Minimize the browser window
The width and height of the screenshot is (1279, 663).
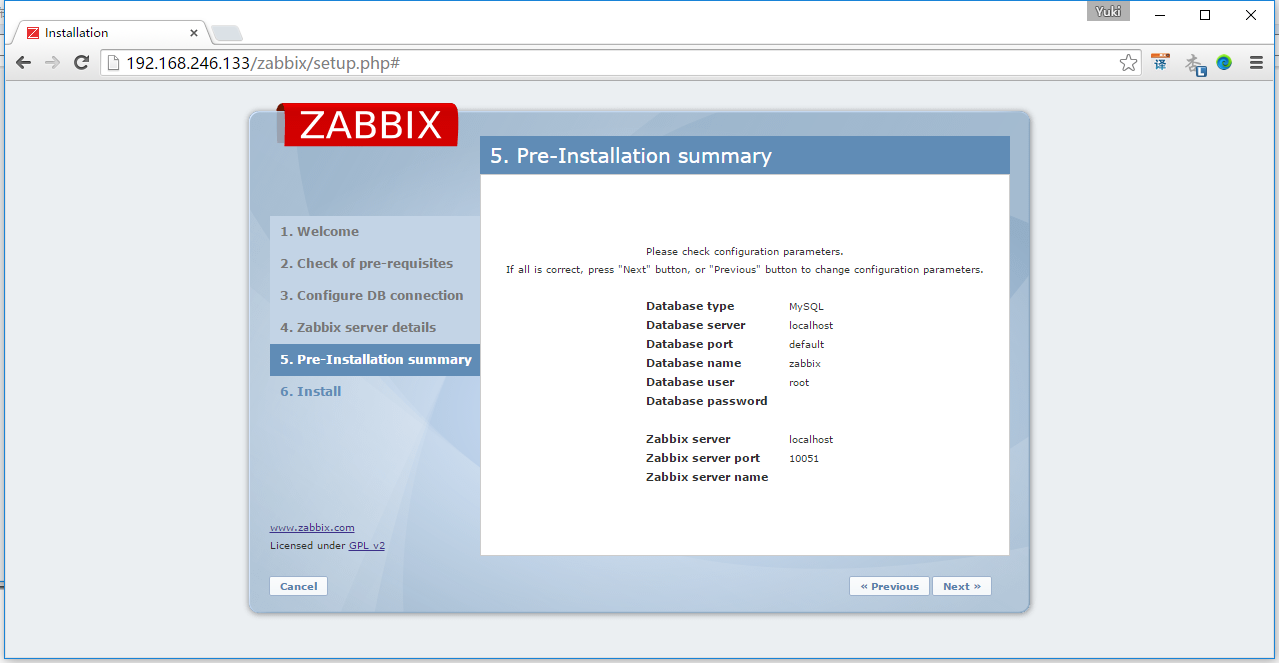tap(1160, 15)
